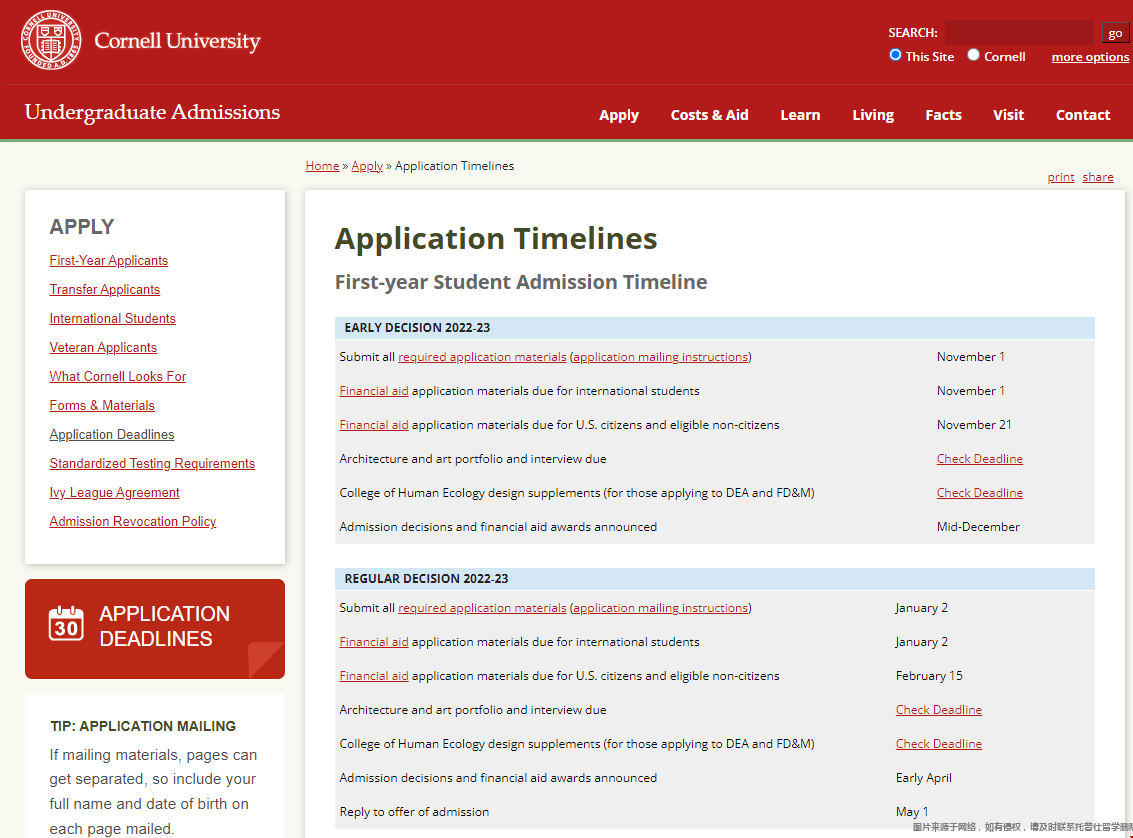The image size is (1133, 838).
Task: Open Forms & Materials sidebar link
Action: click(x=102, y=405)
